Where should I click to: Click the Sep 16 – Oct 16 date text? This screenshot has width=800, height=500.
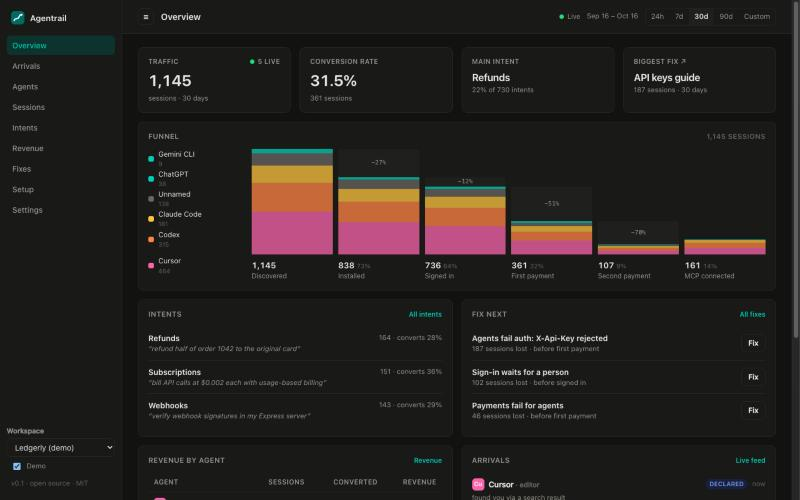(612, 16)
